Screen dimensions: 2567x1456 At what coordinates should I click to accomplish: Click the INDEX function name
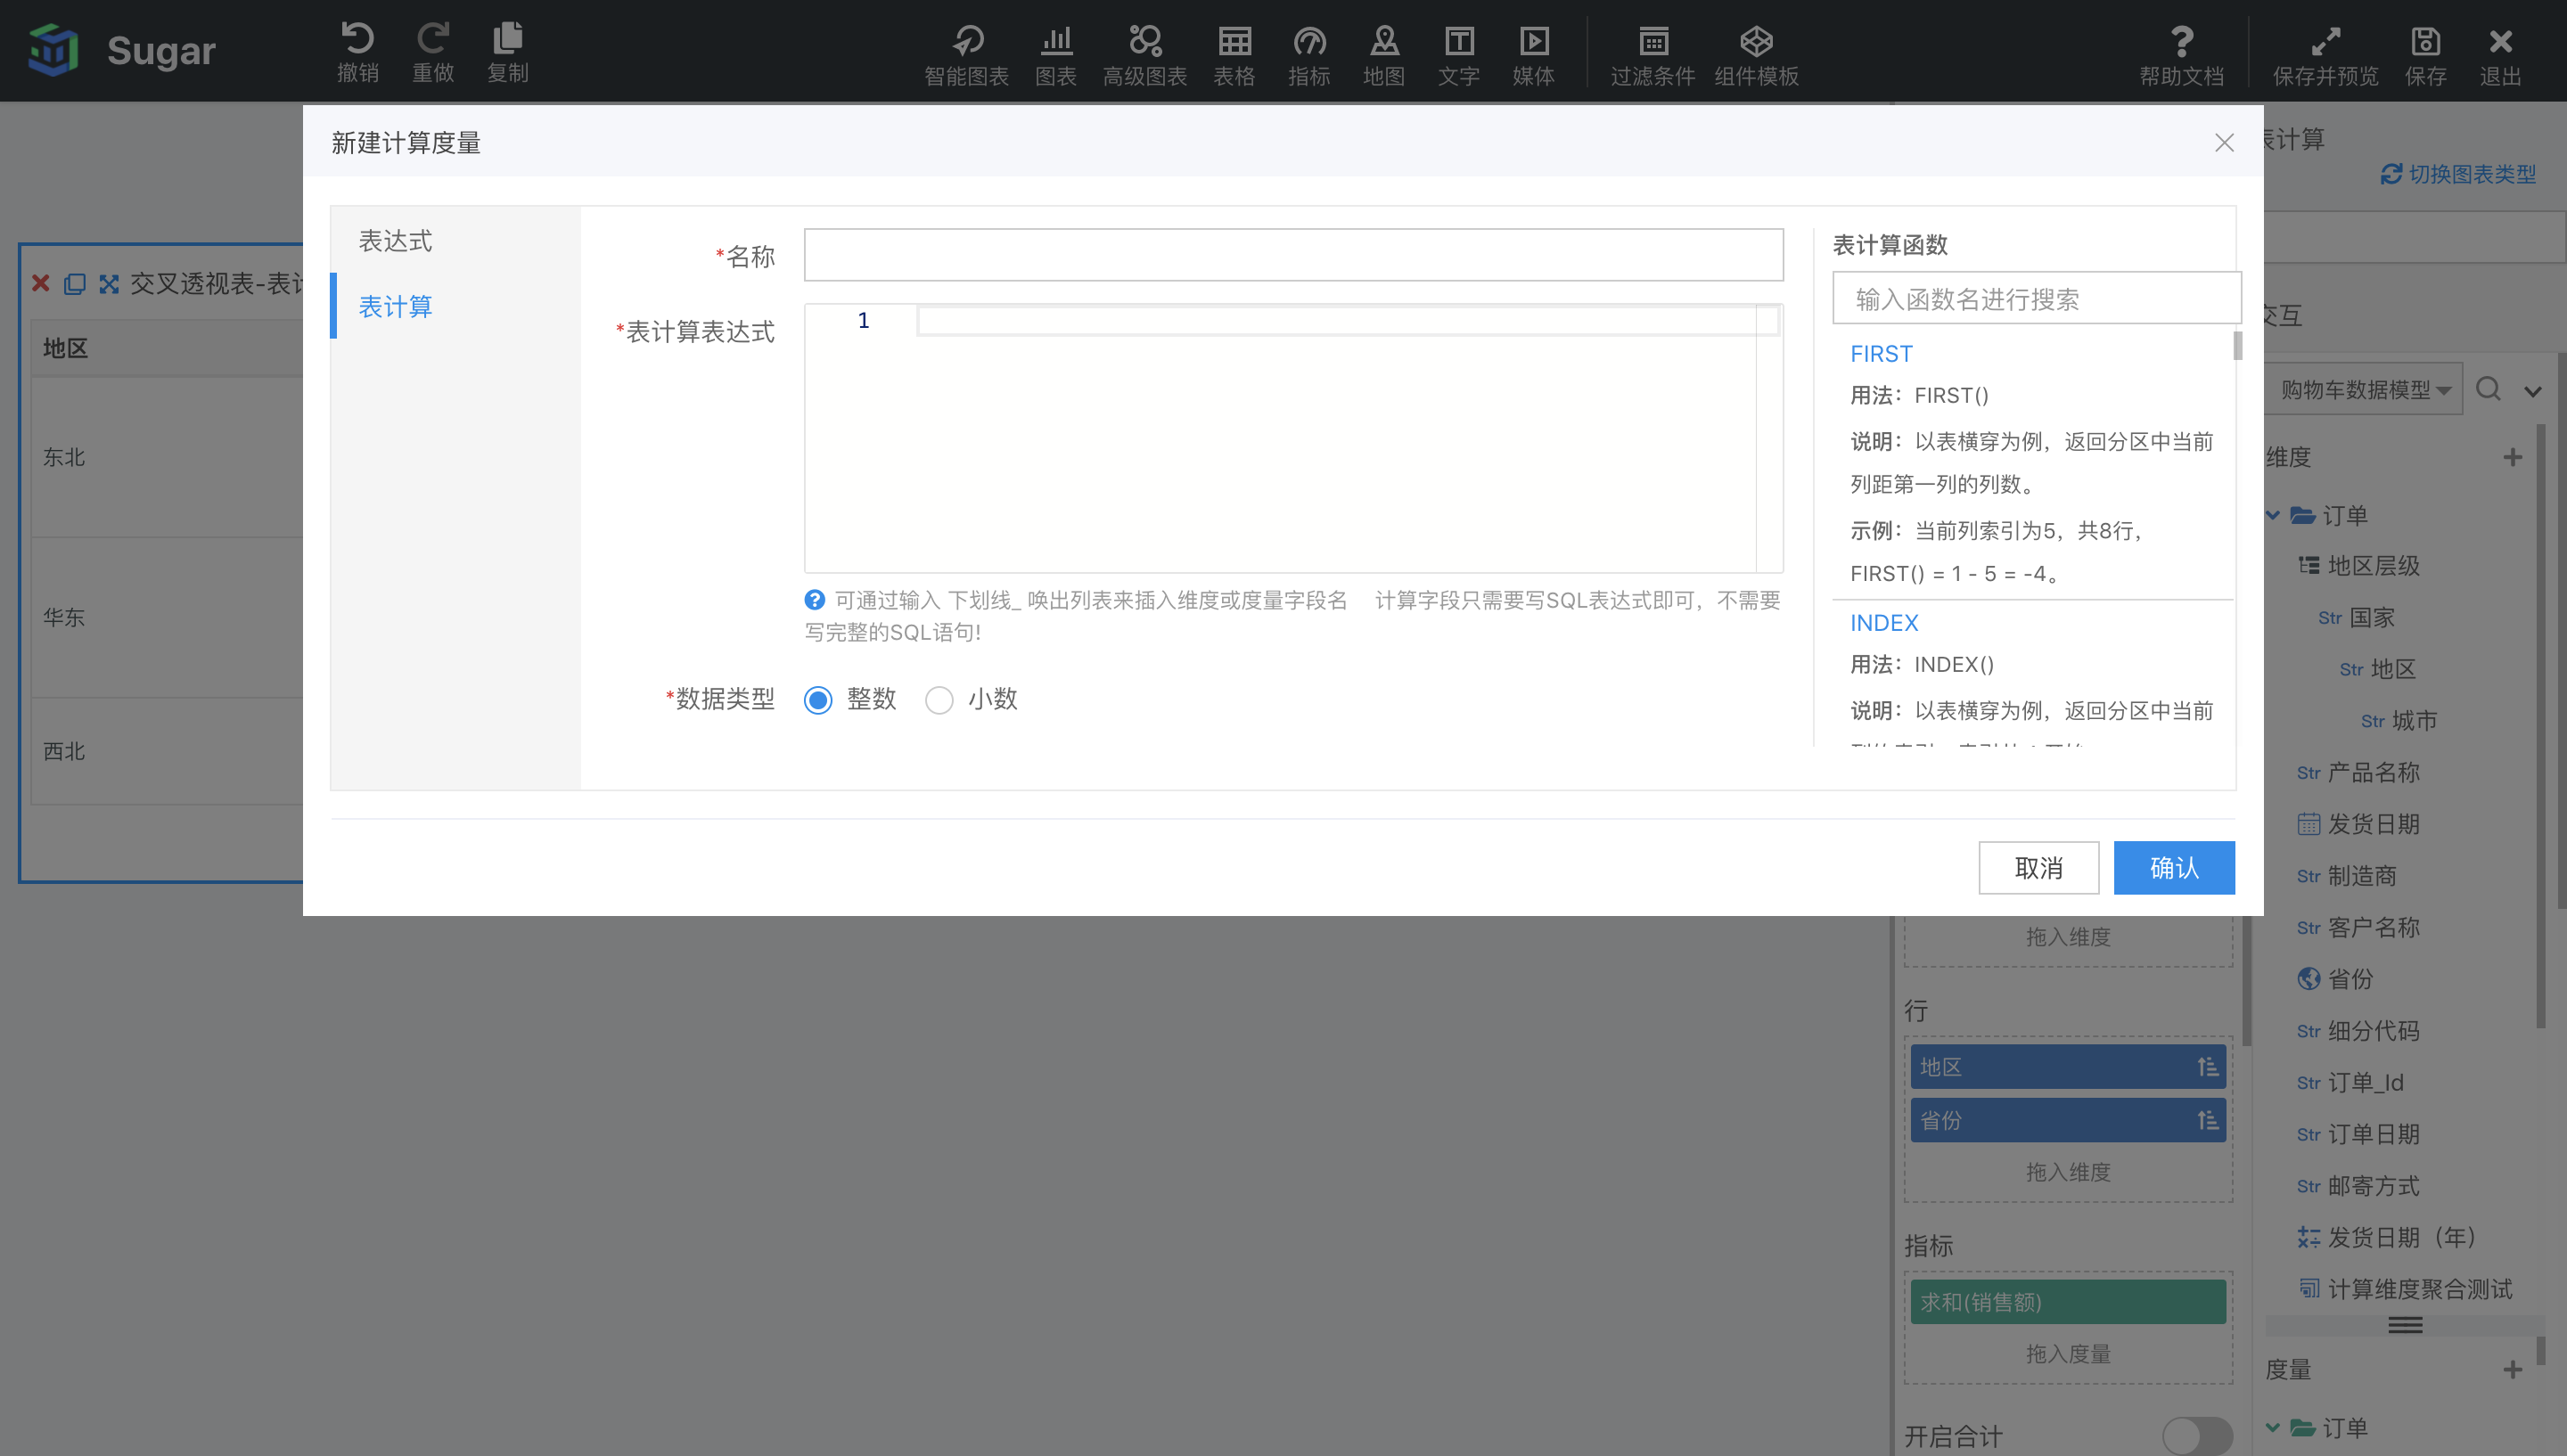pos(1884,622)
